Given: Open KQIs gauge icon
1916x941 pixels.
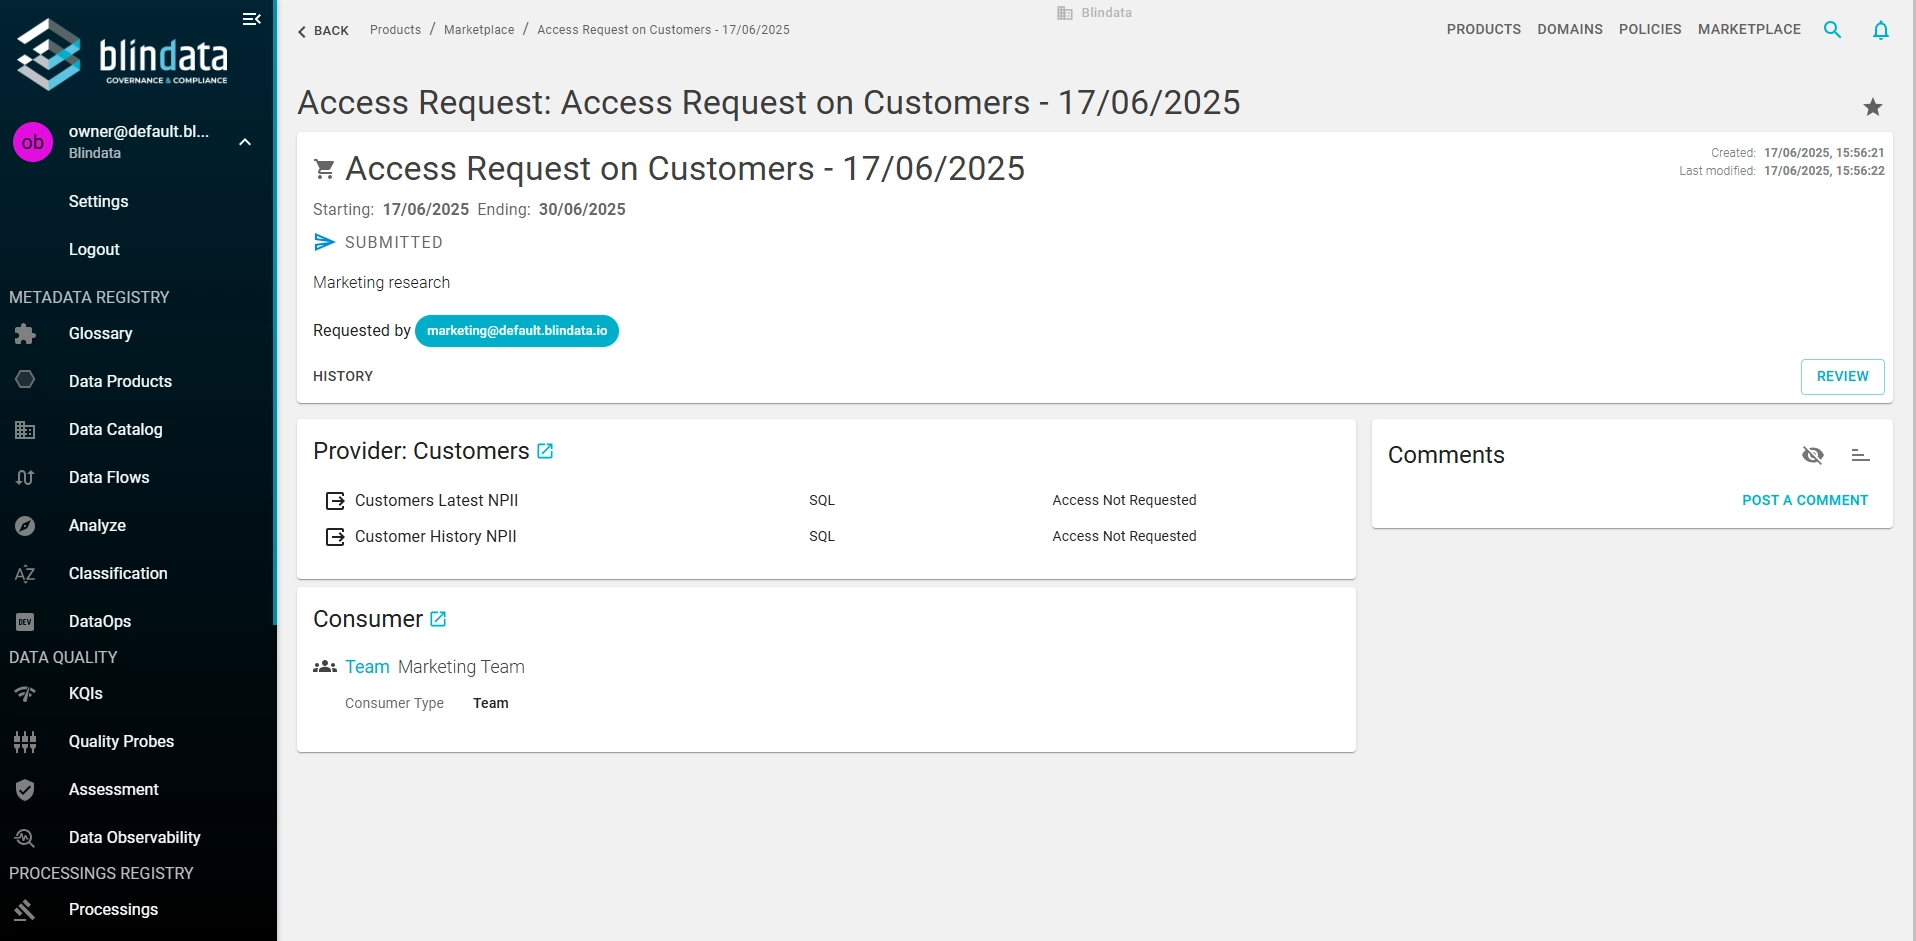Looking at the screenshot, I should (x=25, y=694).
